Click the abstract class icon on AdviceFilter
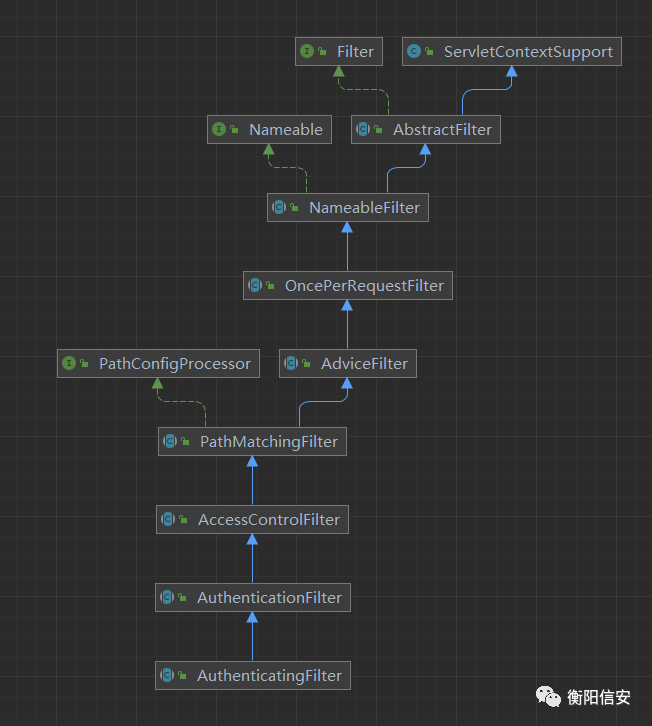652x726 pixels. [291, 364]
